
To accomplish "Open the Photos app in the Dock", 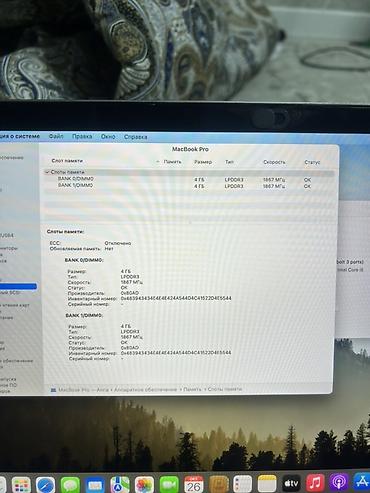I will click(144, 485).
